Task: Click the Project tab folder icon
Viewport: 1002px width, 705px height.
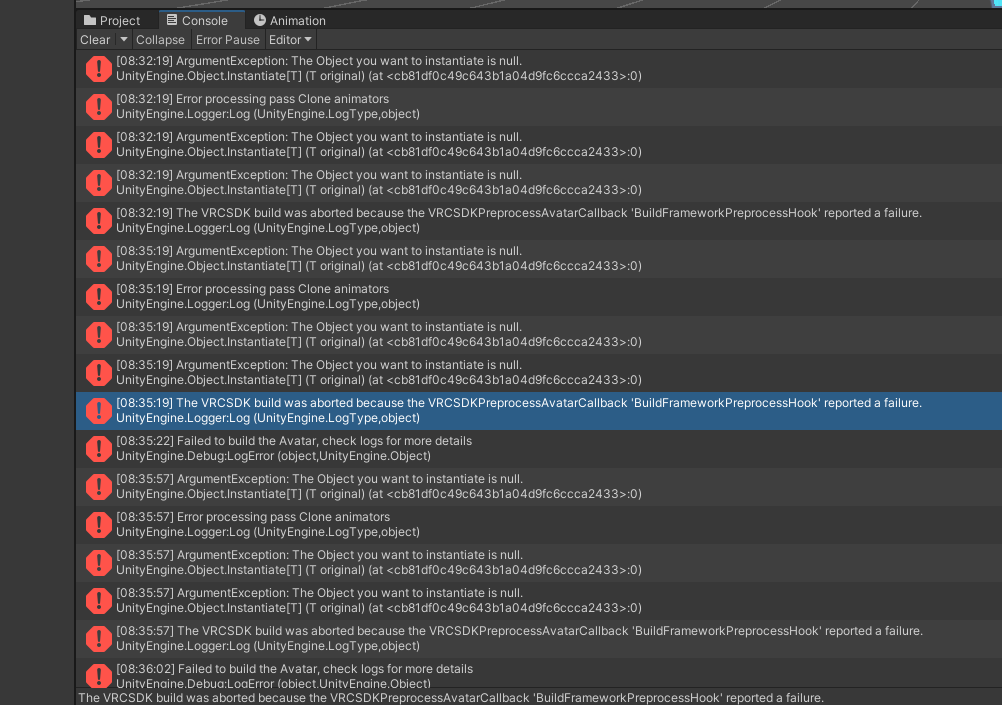Action: tap(89, 20)
